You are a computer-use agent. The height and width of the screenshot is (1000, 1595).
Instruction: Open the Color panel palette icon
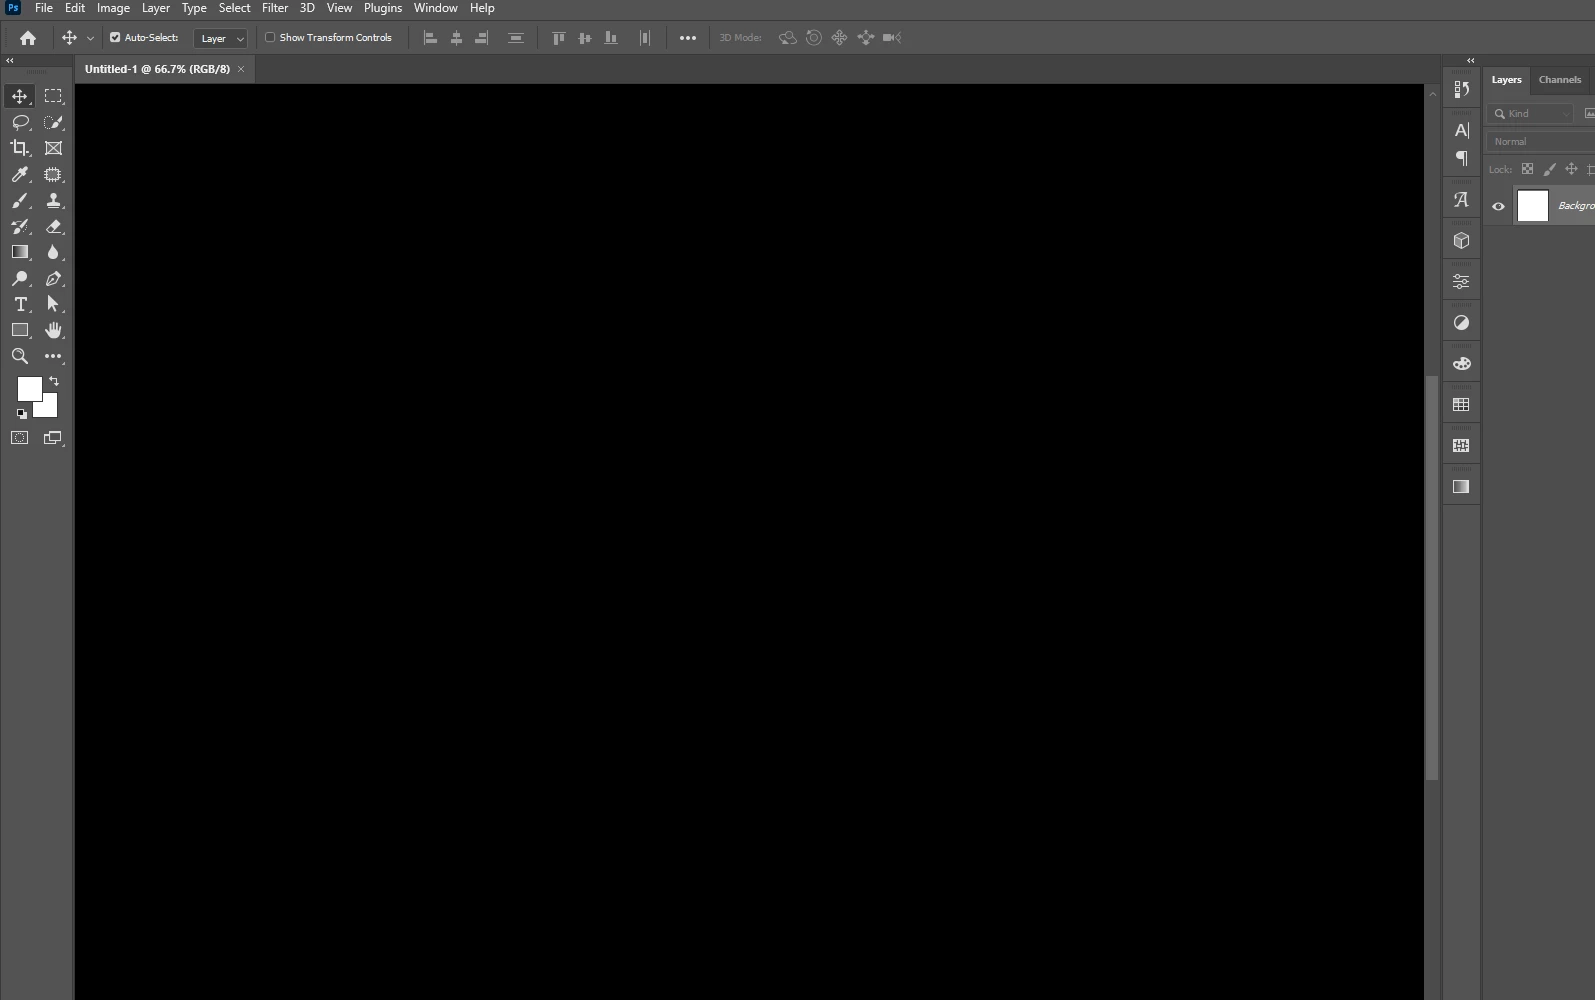click(1461, 364)
